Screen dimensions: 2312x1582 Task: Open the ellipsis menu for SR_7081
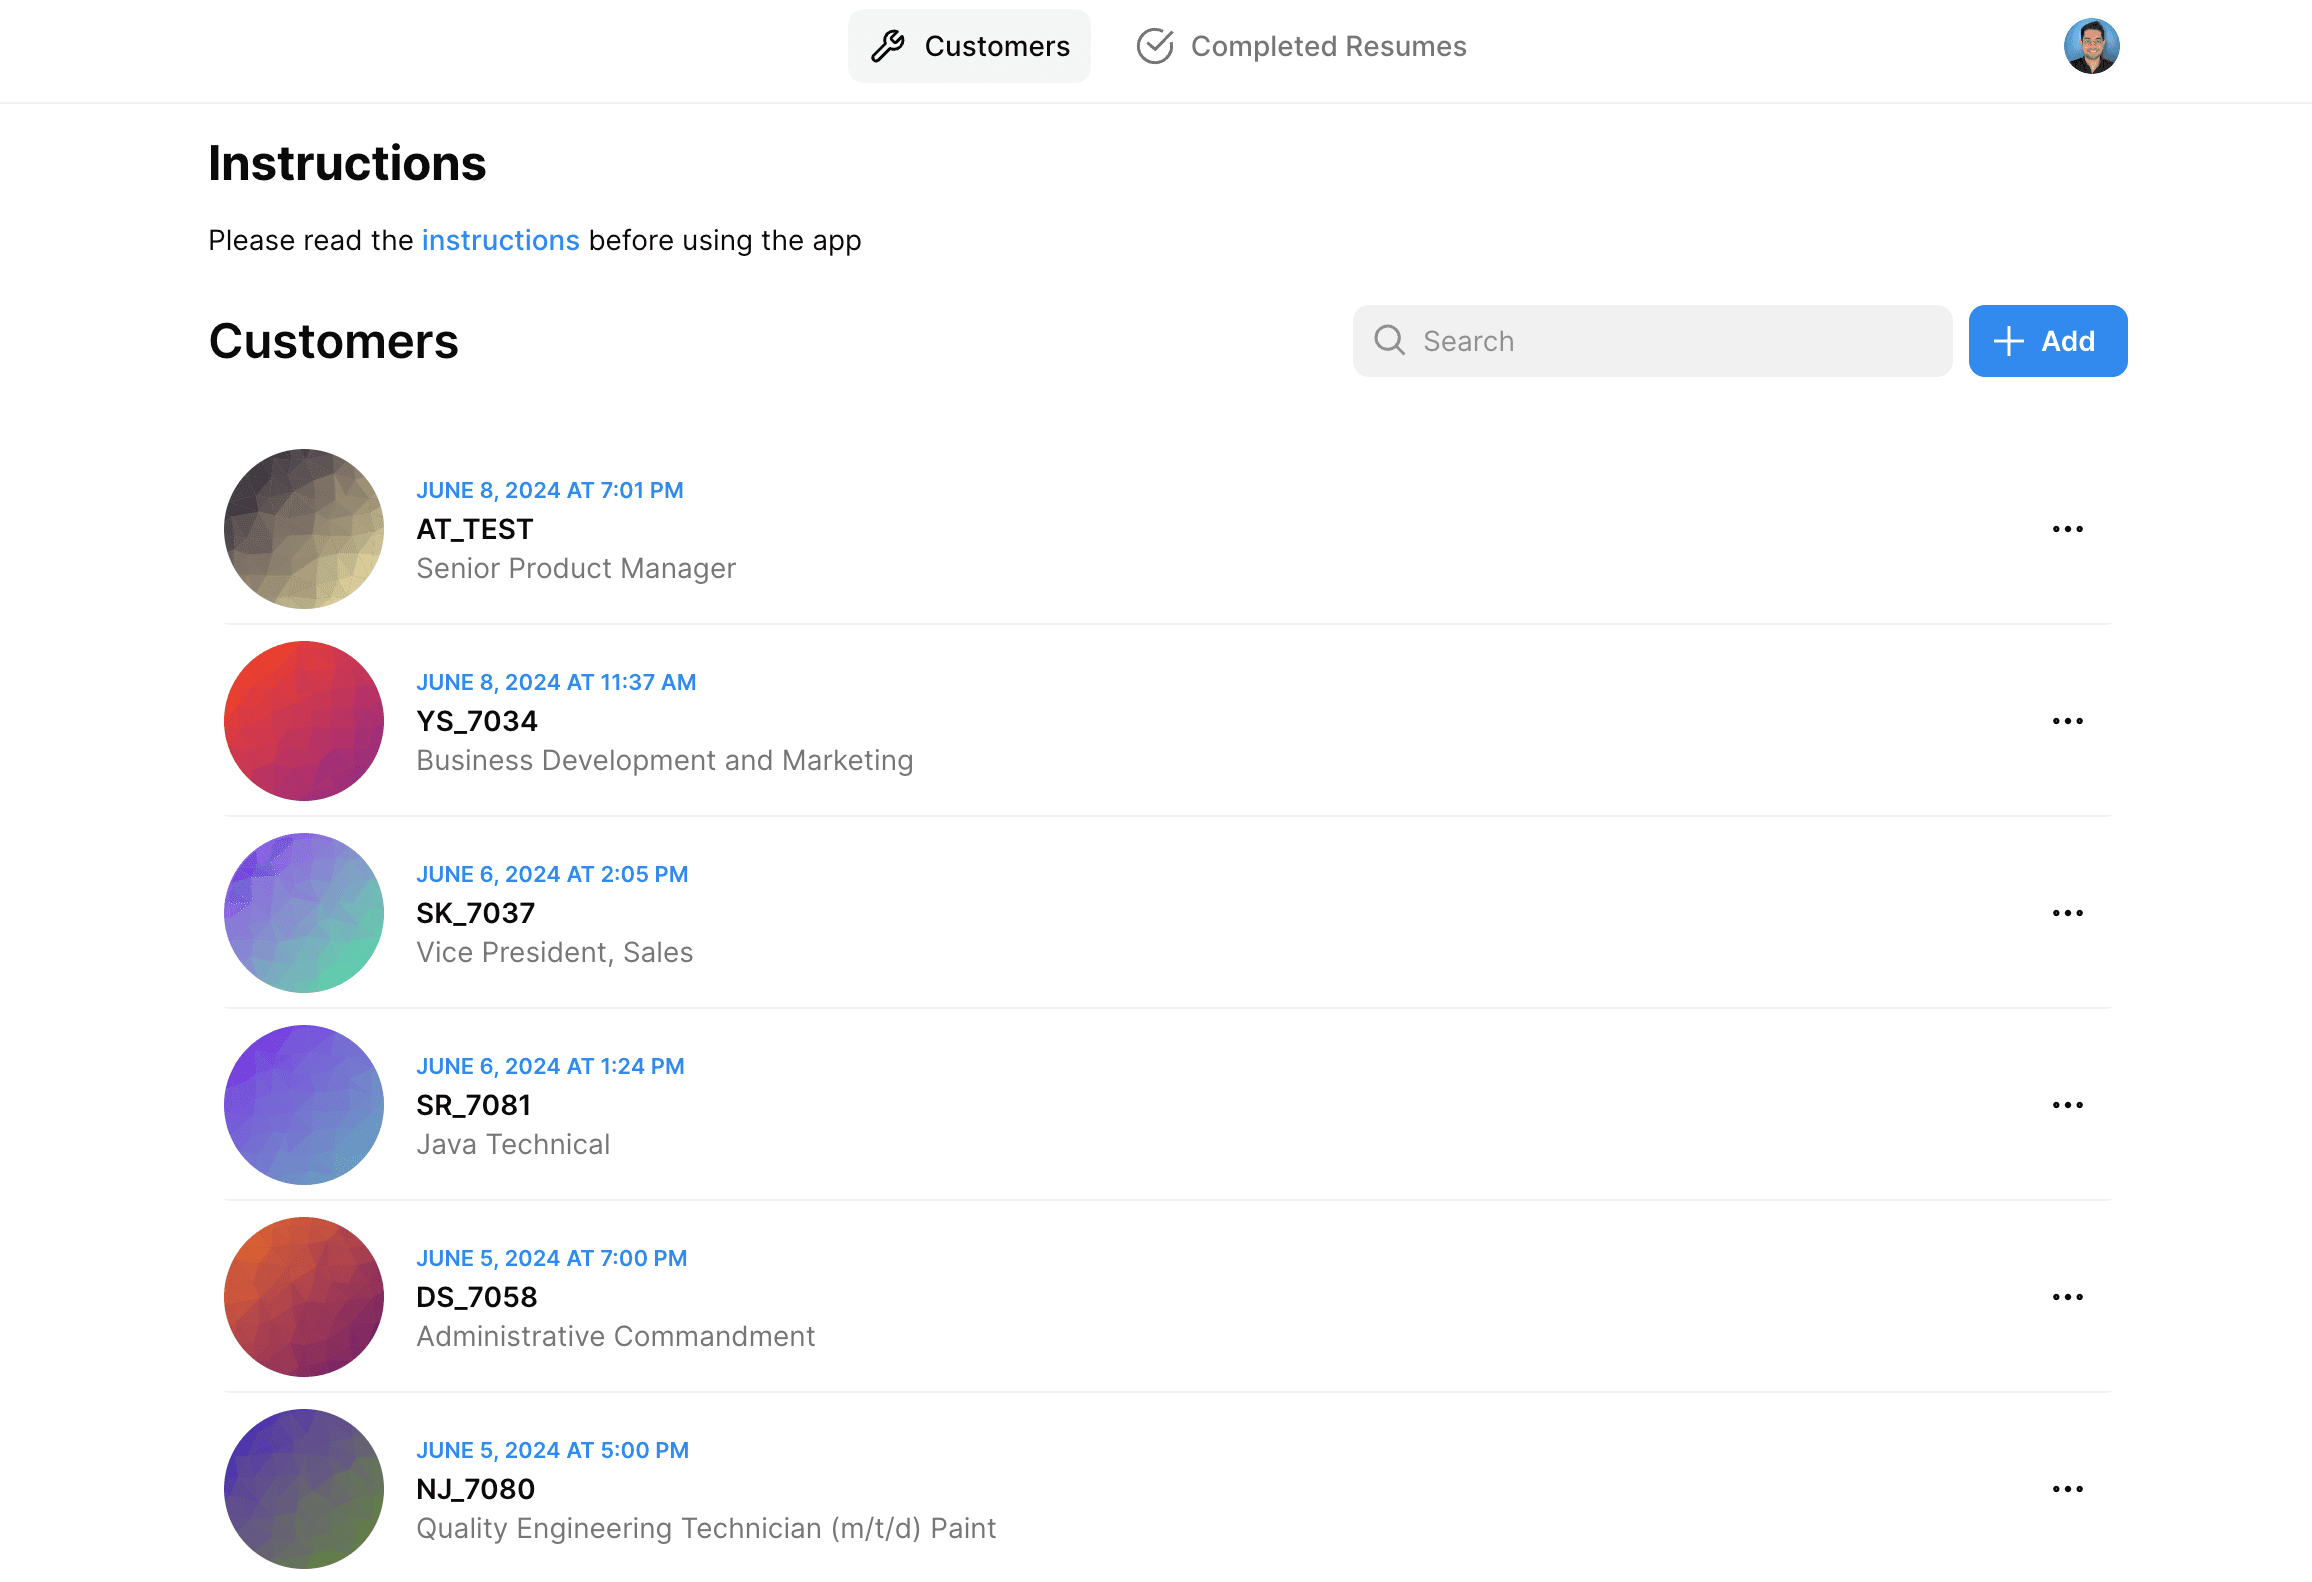click(x=2067, y=1105)
